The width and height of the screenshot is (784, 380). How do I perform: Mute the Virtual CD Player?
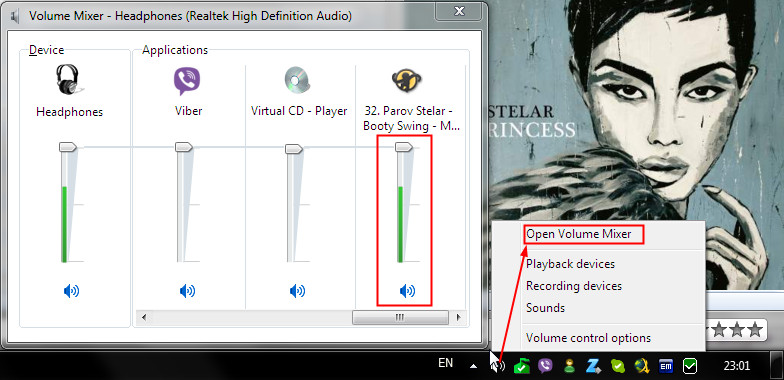click(297, 290)
